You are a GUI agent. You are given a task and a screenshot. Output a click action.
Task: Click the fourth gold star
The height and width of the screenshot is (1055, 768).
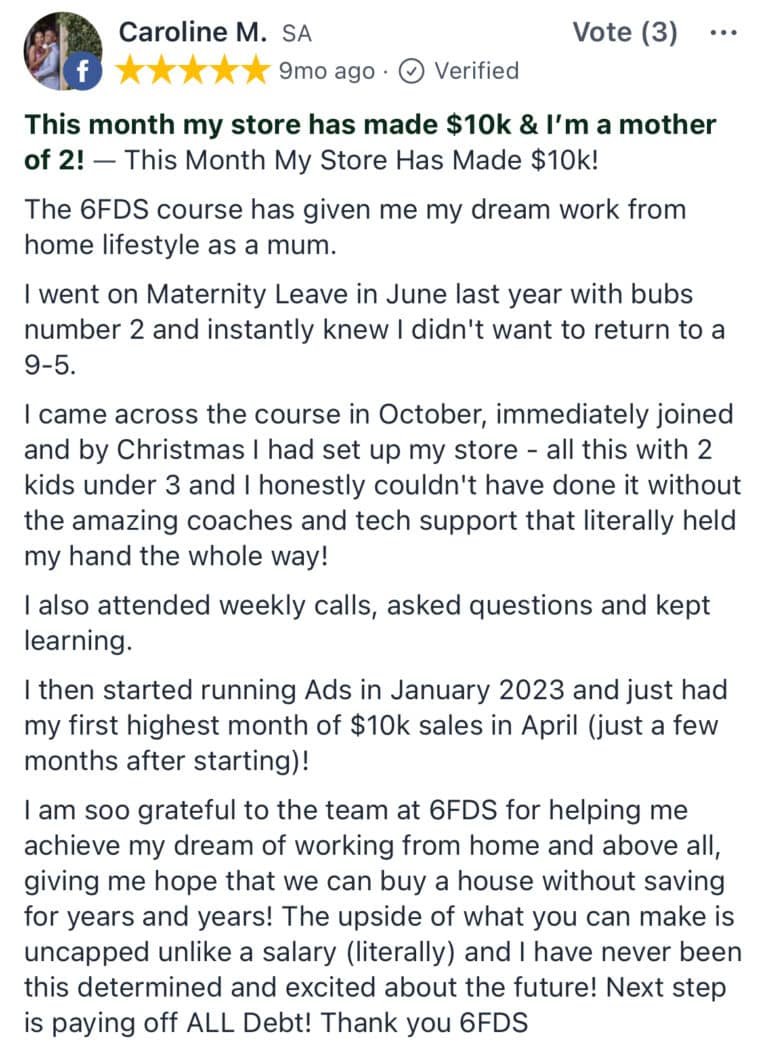point(224,70)
